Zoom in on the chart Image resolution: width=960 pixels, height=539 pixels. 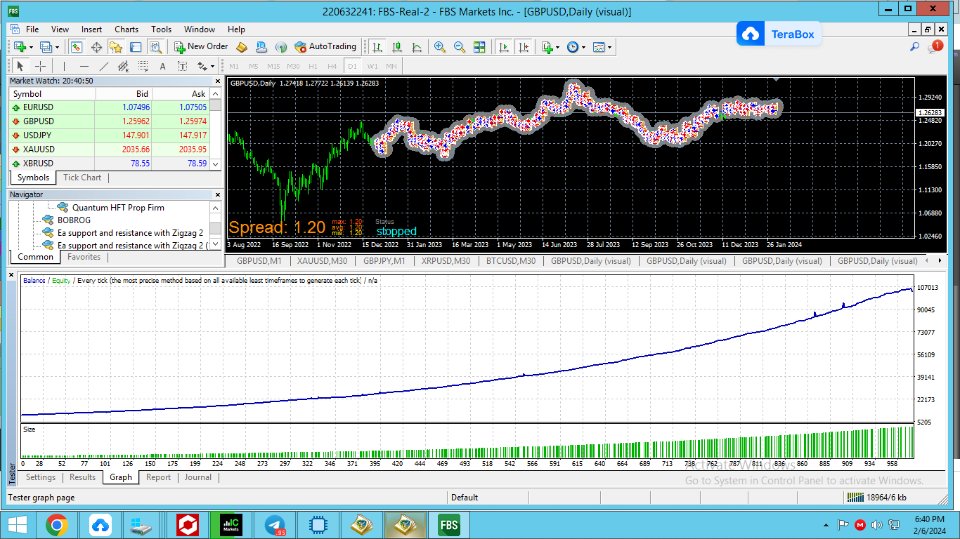coord(440,47)
